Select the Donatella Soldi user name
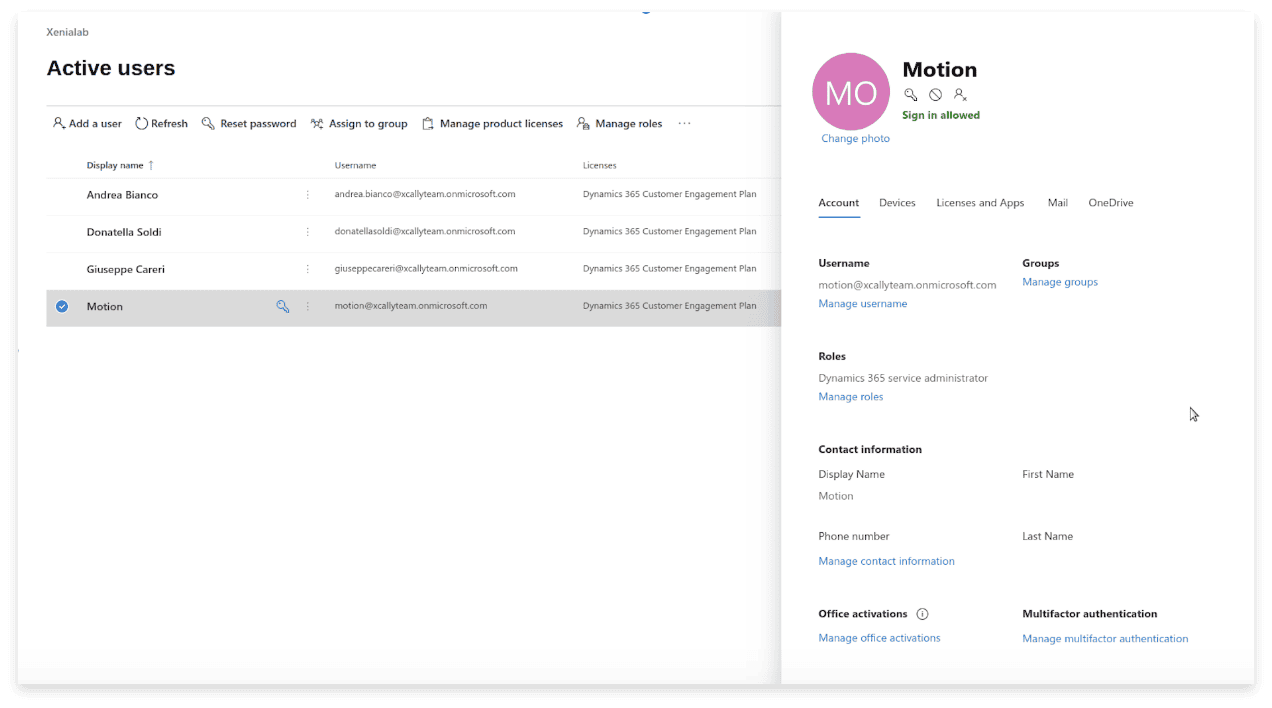The width and height of the screenshot is (1272, 708). (x=124, y=232)
